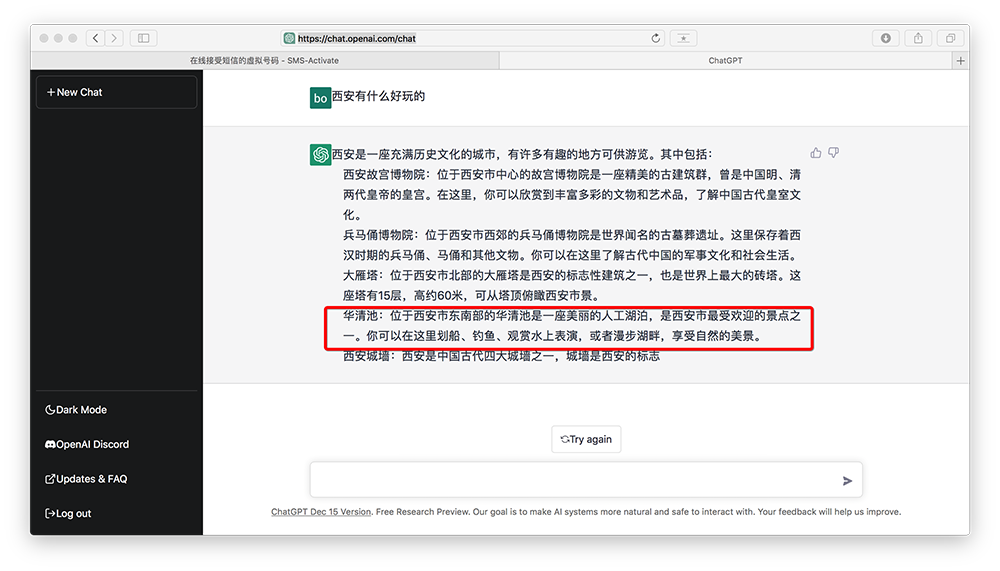Image resolution: width=1000 pixels, height=571 pixels.
Task: Enable Dark Mode in the sidebar
Action: [76, 410]
